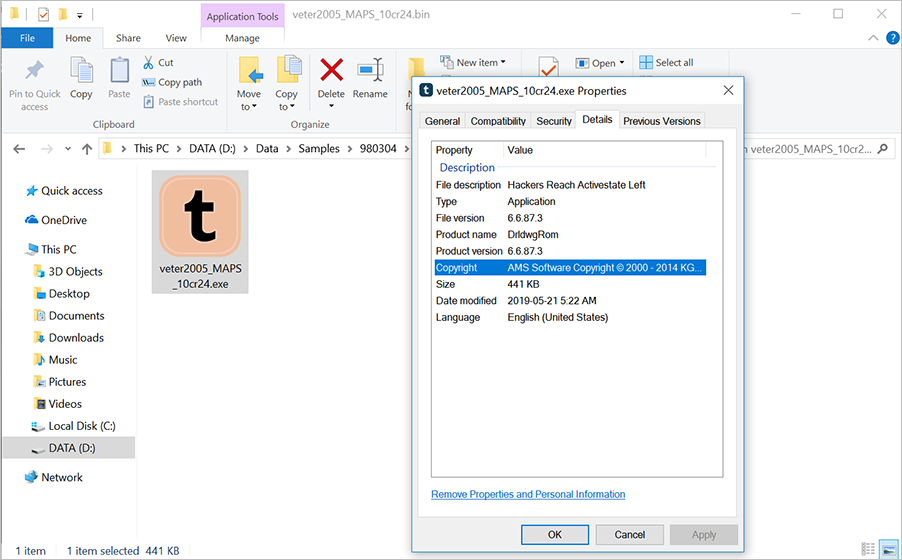902x560 pixels.
Task: Click the Paste ribbon icon
Action: pos(120,71)
